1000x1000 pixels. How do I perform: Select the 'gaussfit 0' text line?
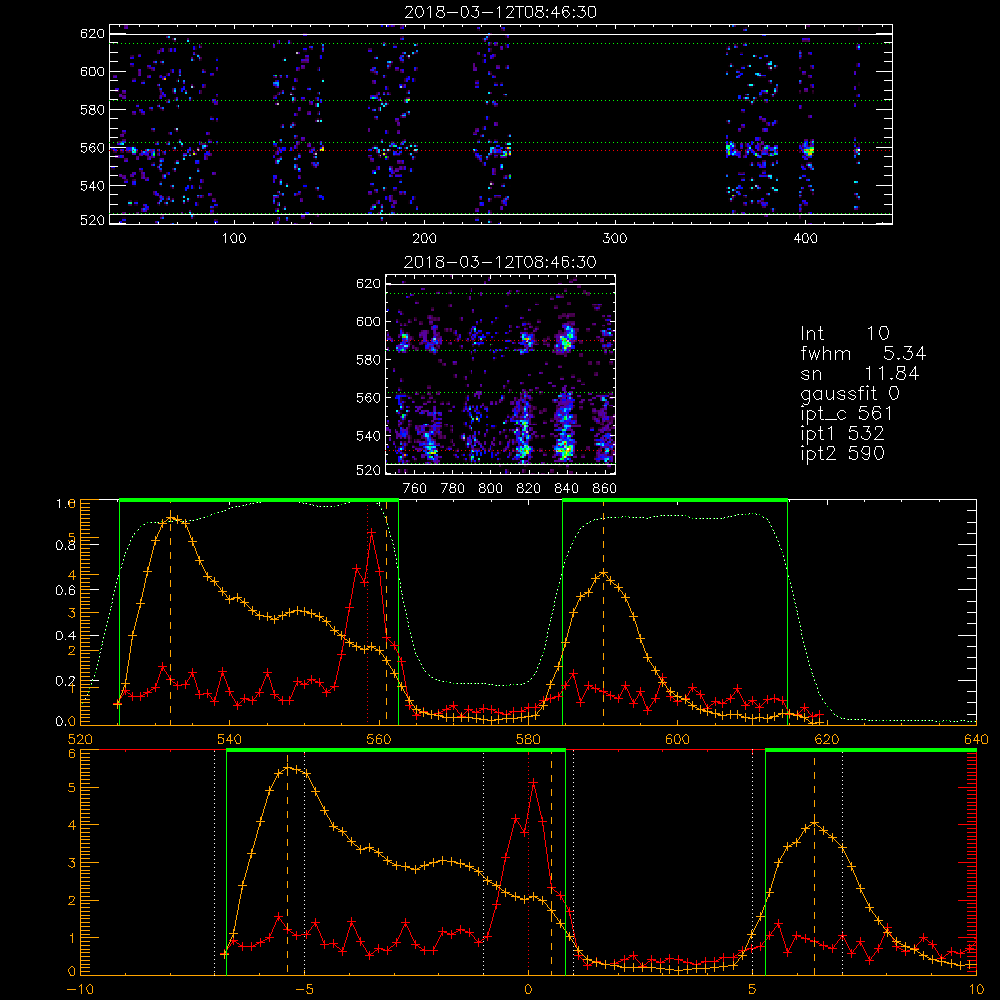click(849, 393)
